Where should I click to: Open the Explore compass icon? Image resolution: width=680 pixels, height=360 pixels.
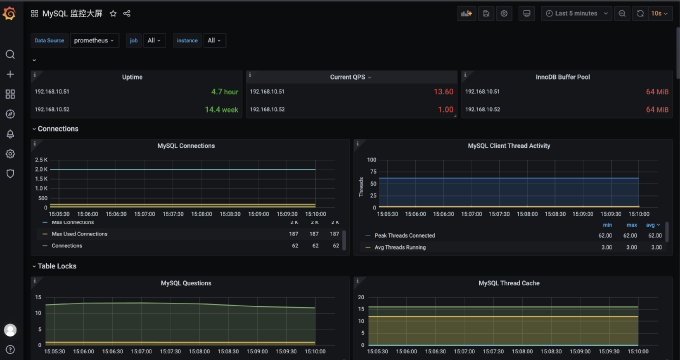[x=10, y=114]
